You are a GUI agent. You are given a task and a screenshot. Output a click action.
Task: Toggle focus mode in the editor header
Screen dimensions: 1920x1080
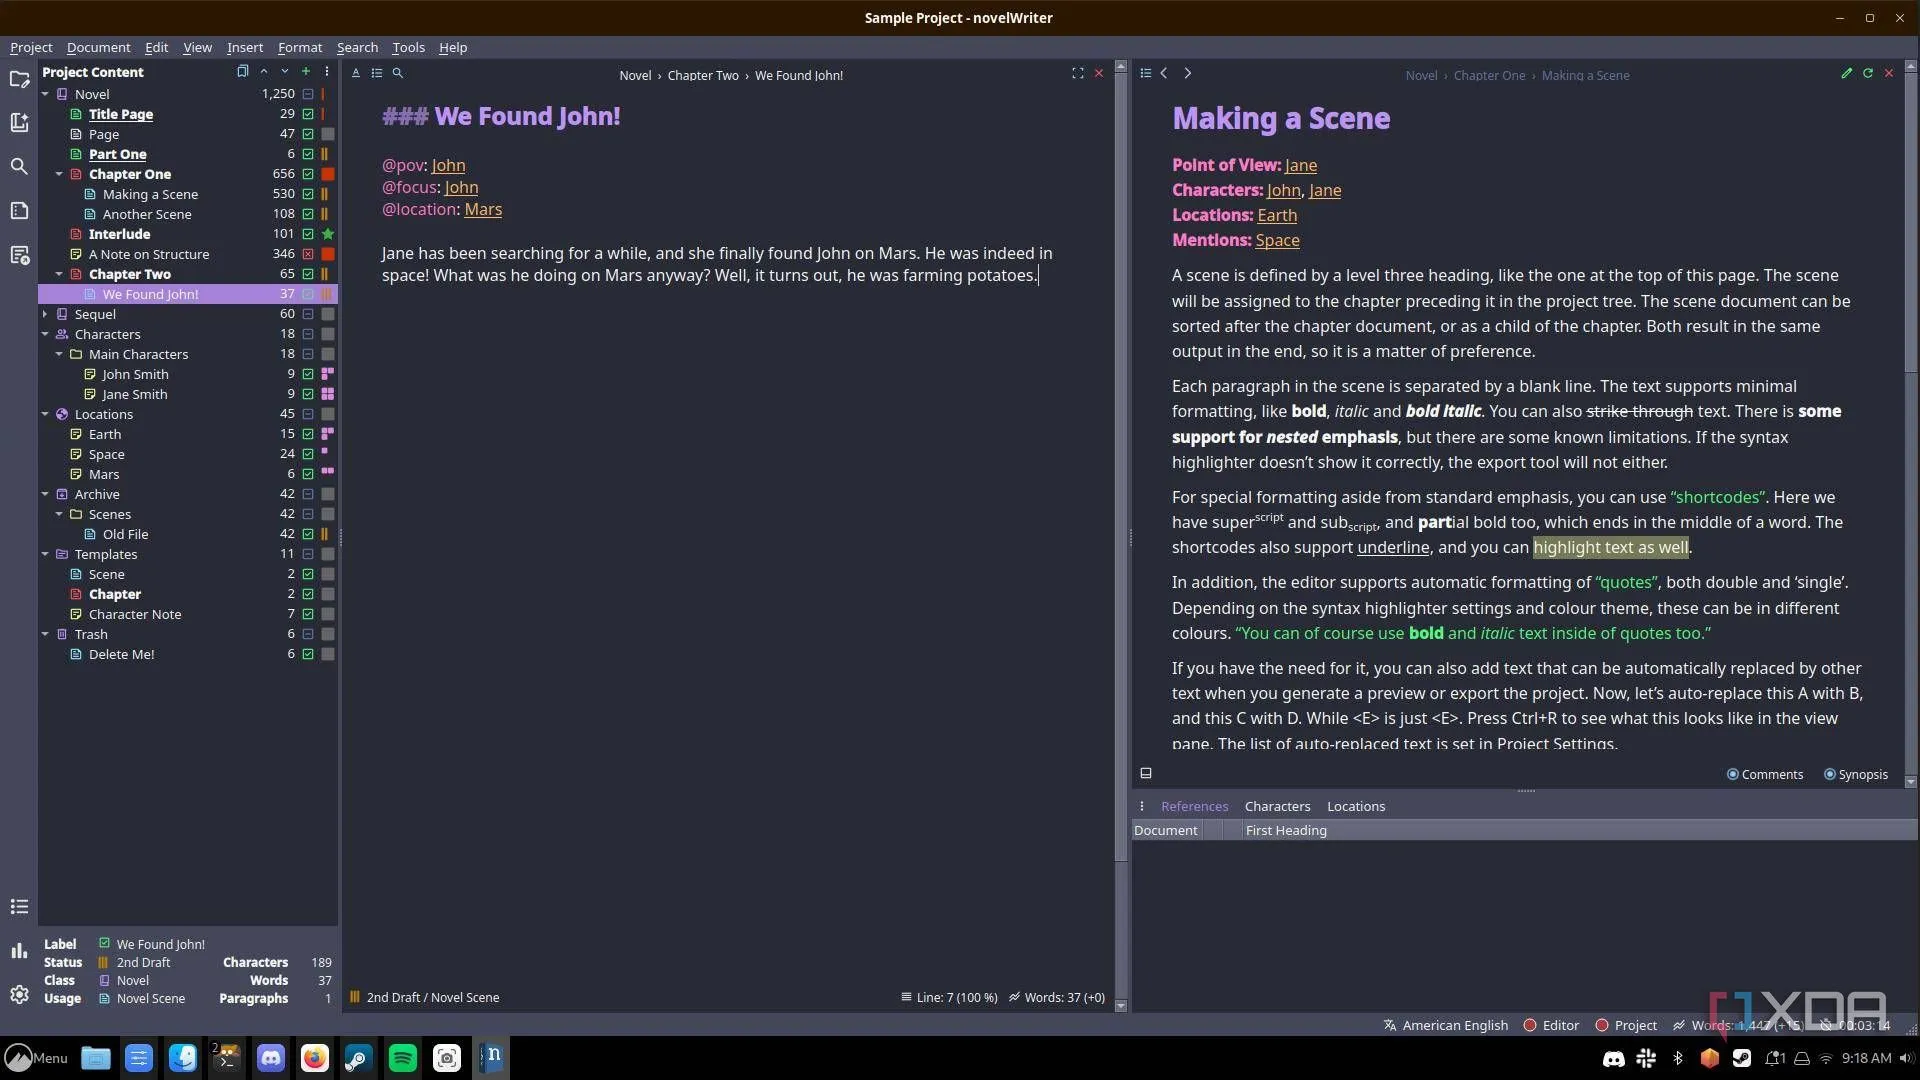(x=1077, y=73)
